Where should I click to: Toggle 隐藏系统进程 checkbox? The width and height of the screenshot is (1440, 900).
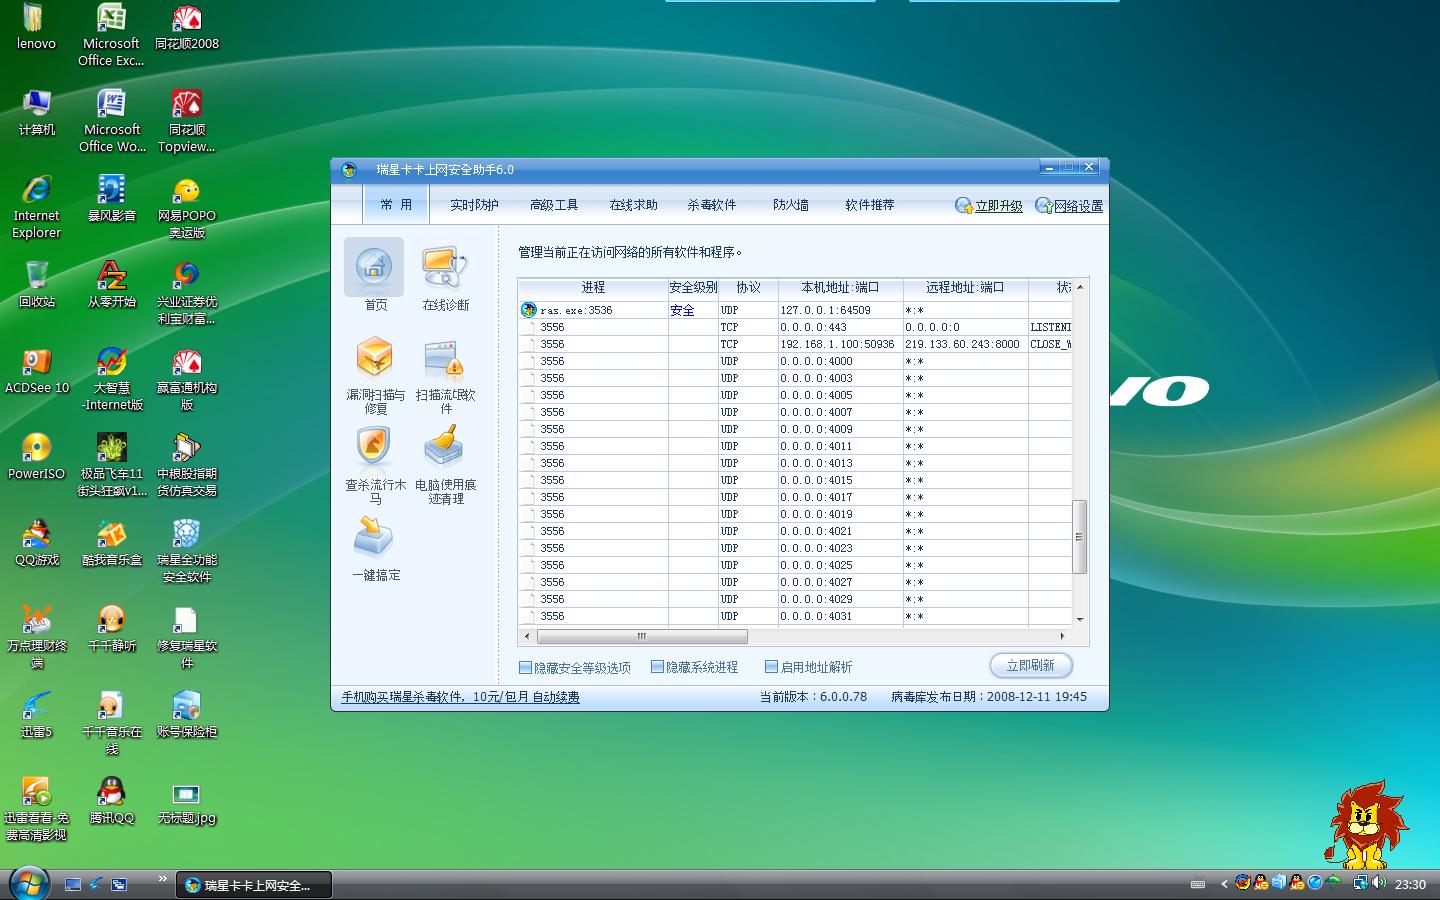[657, 667]
